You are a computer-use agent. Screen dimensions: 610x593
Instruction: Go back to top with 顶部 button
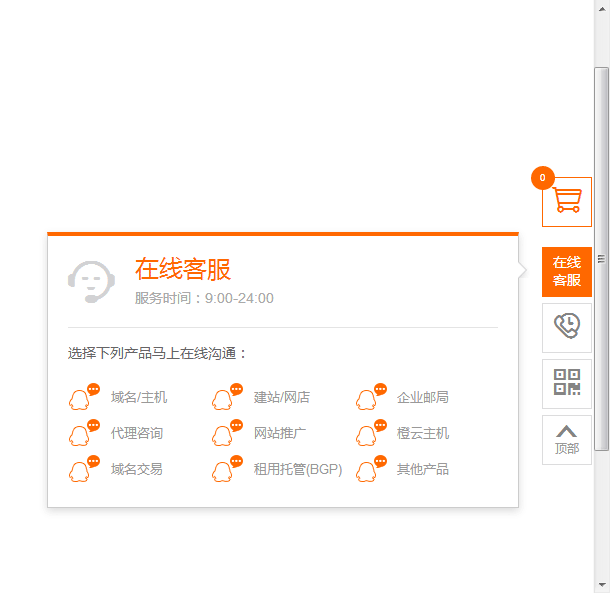click(x=567, y=440)
